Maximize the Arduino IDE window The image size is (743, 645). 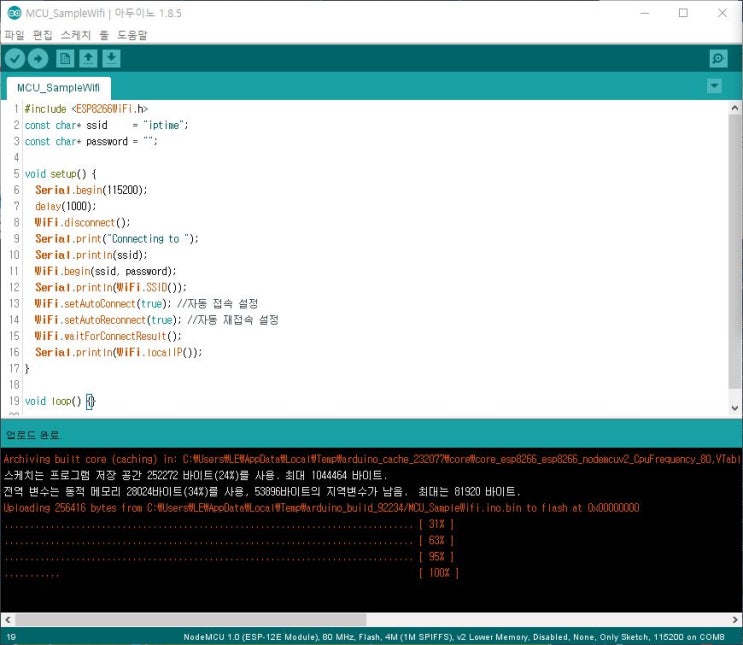pyautogui.click(x=683, y=13)
